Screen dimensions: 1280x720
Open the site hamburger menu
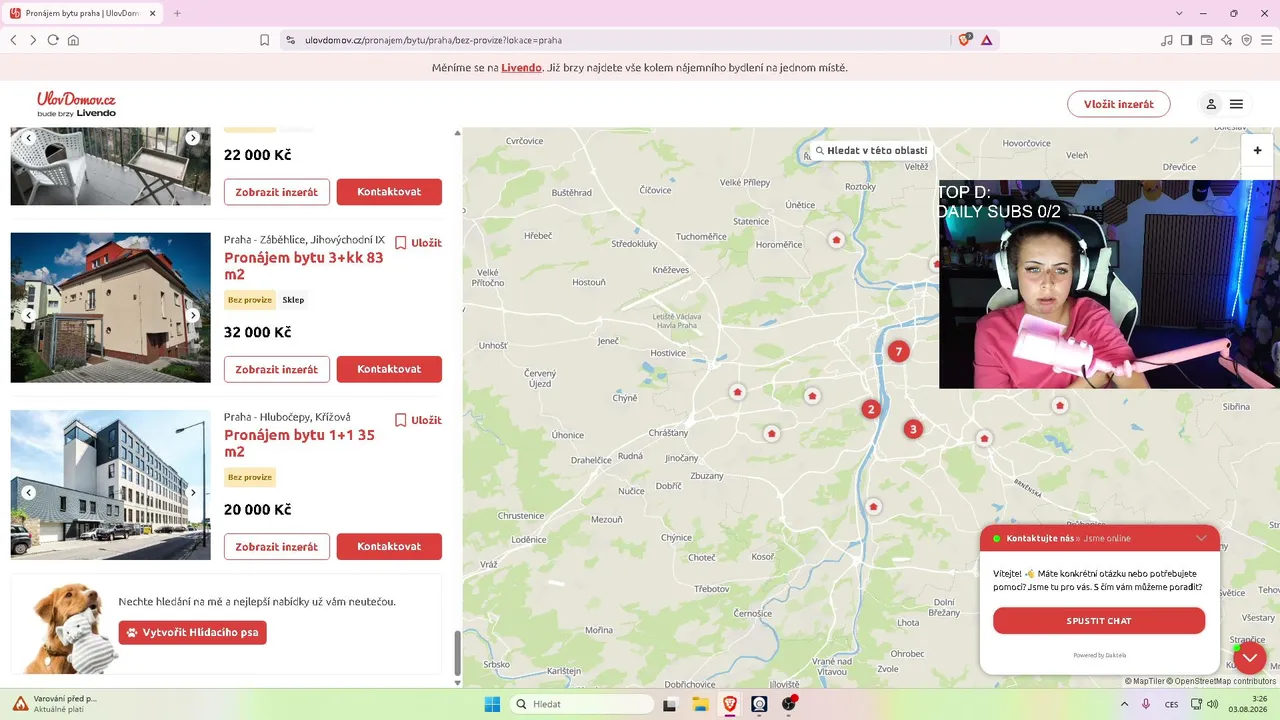(1237, 104)
